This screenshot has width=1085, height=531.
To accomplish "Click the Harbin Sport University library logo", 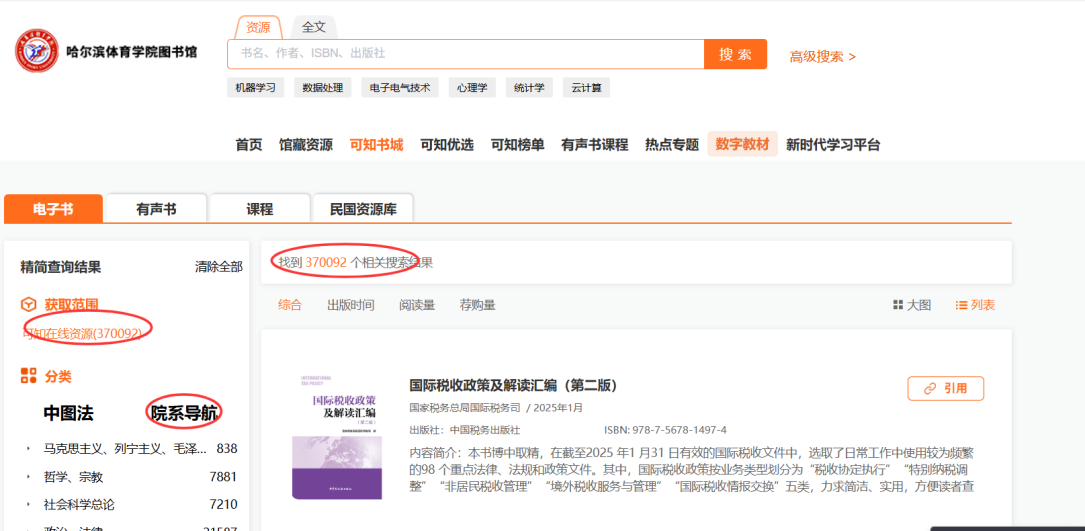I will [x=37, y=51].
